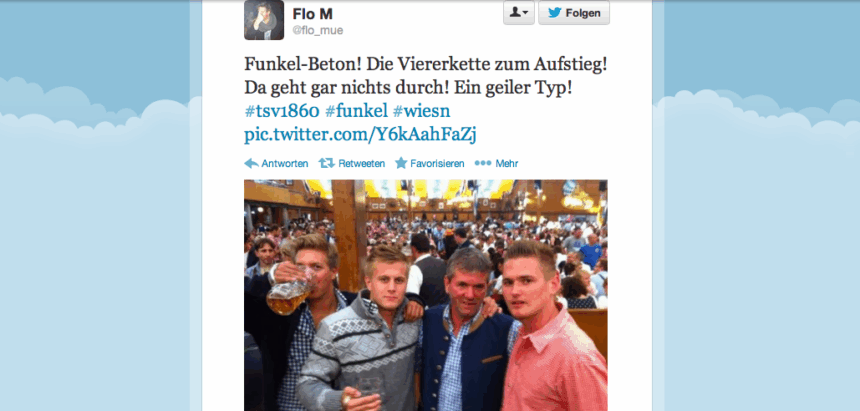Click the Flo M profile avatar

(264, 20)
